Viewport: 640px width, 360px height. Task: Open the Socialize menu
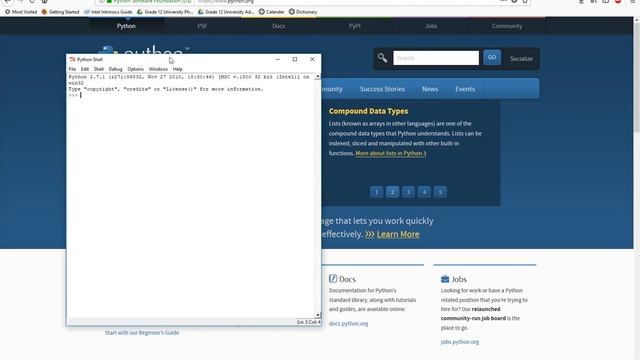click(x=521, y=59)
